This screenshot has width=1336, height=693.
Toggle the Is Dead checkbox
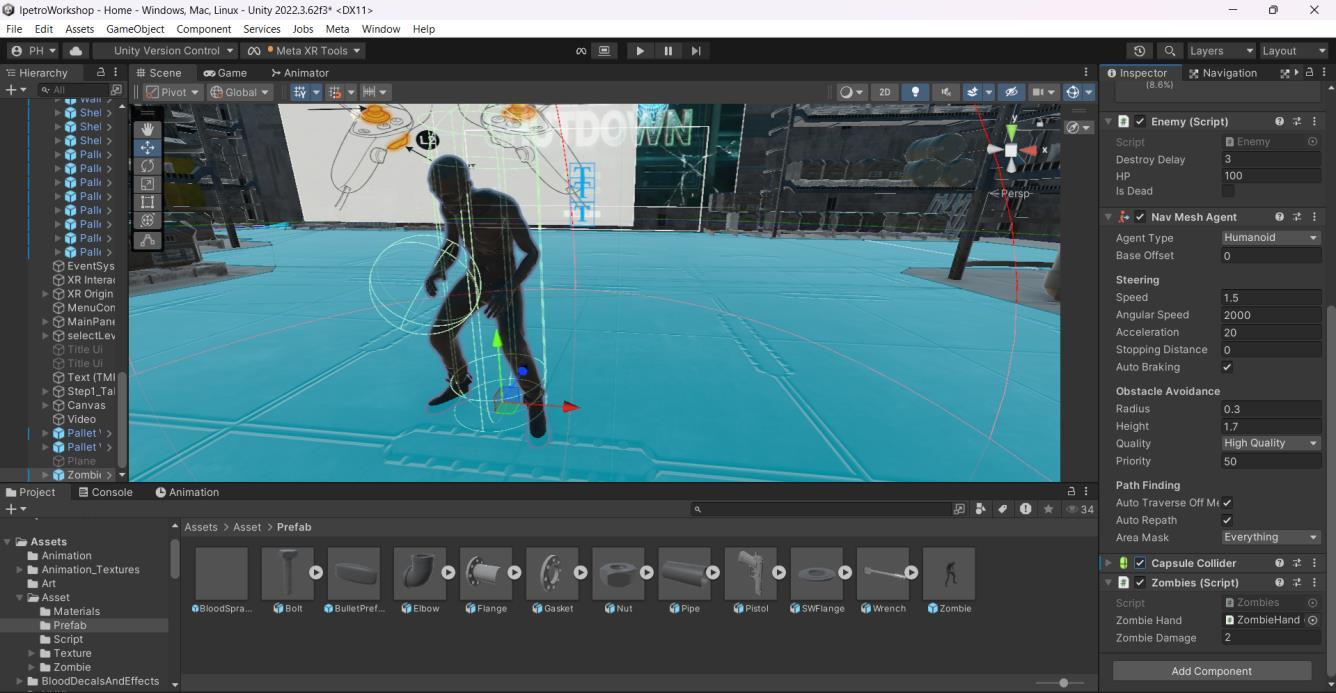click(x=1227, y=191)
